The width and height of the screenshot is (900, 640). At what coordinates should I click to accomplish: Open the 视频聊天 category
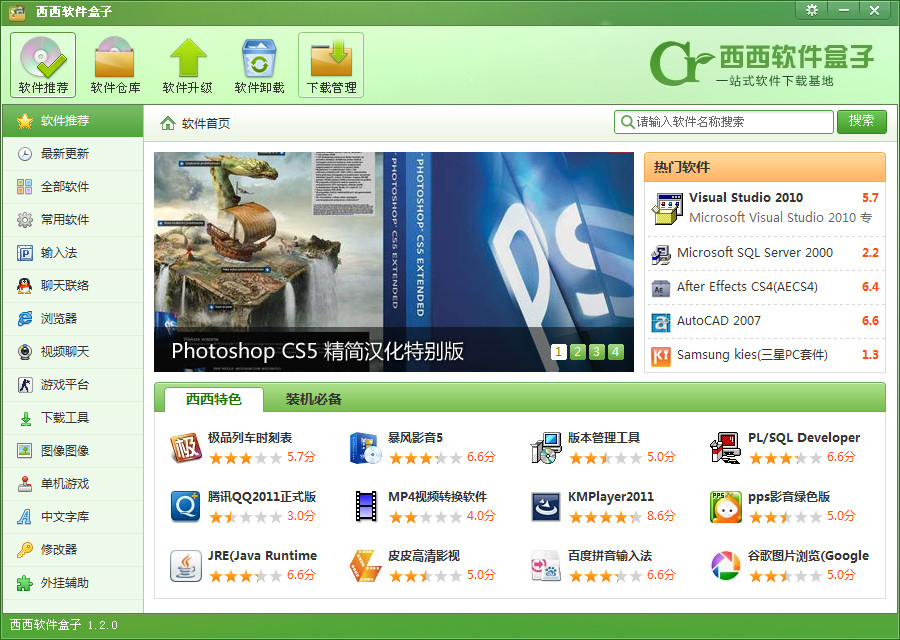click(x=73, y=352)
